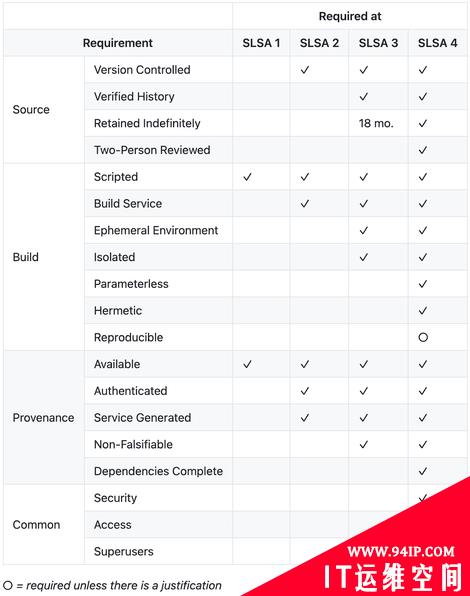470x596 pixels.
Task: Click the Available checkmark under SLSA 1
Action: coord(247,365)
